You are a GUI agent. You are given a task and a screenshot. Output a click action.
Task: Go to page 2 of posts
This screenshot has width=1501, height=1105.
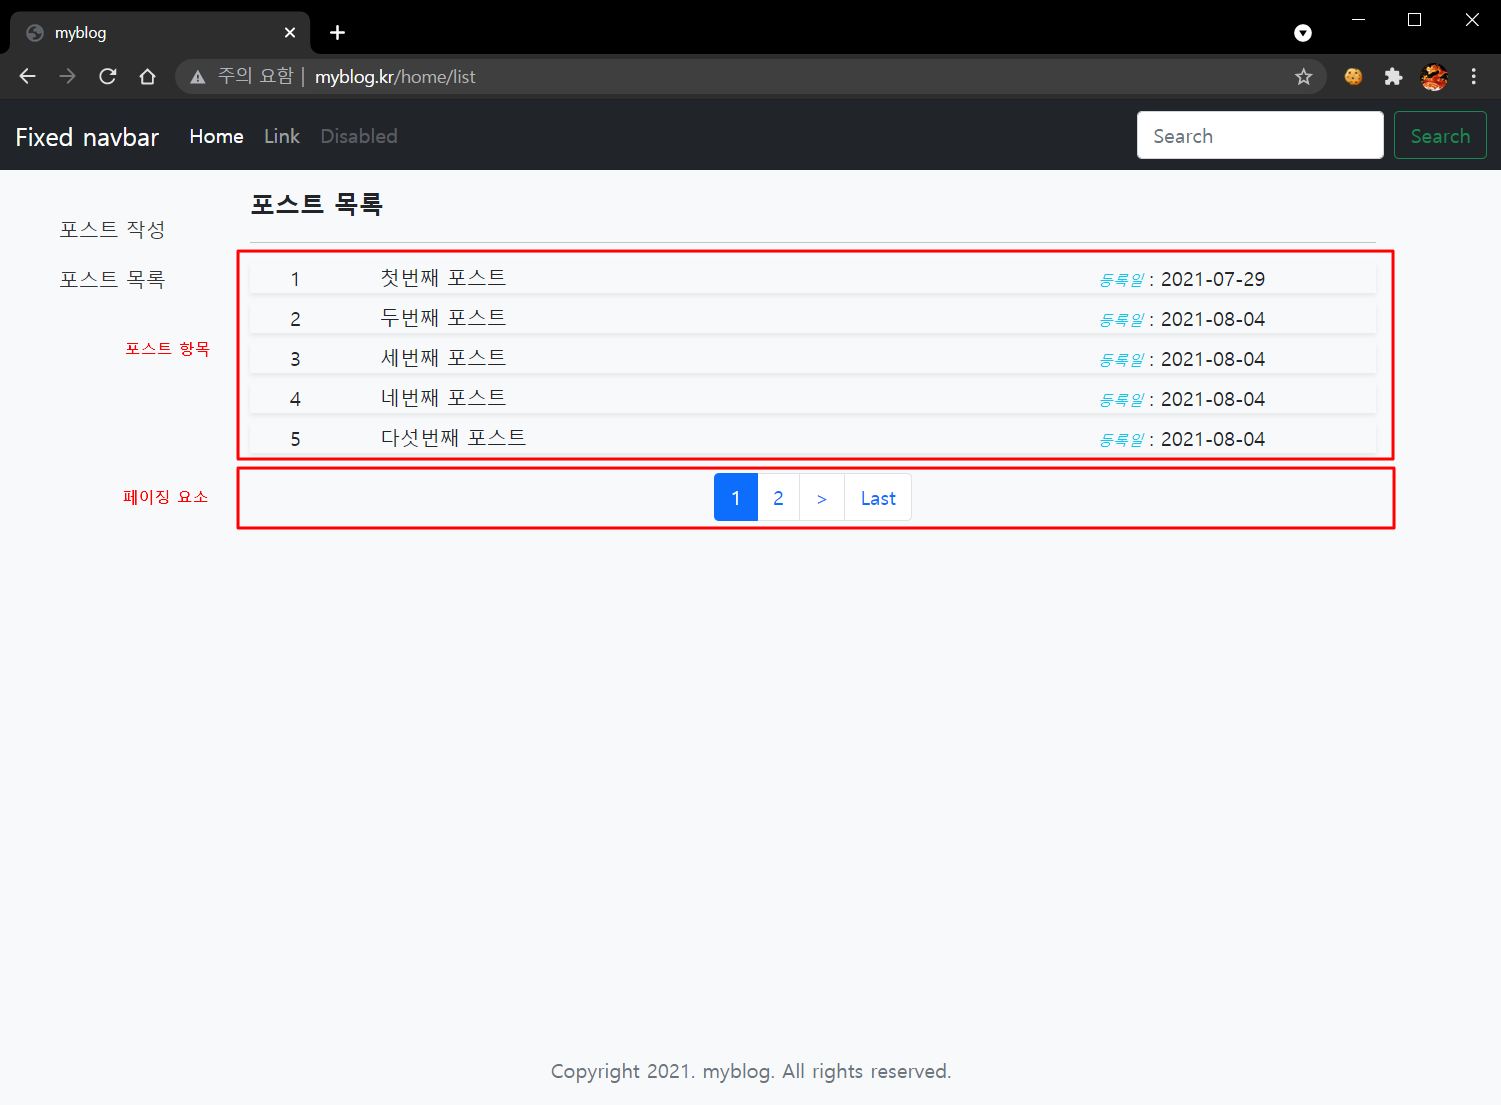(778, 498)
